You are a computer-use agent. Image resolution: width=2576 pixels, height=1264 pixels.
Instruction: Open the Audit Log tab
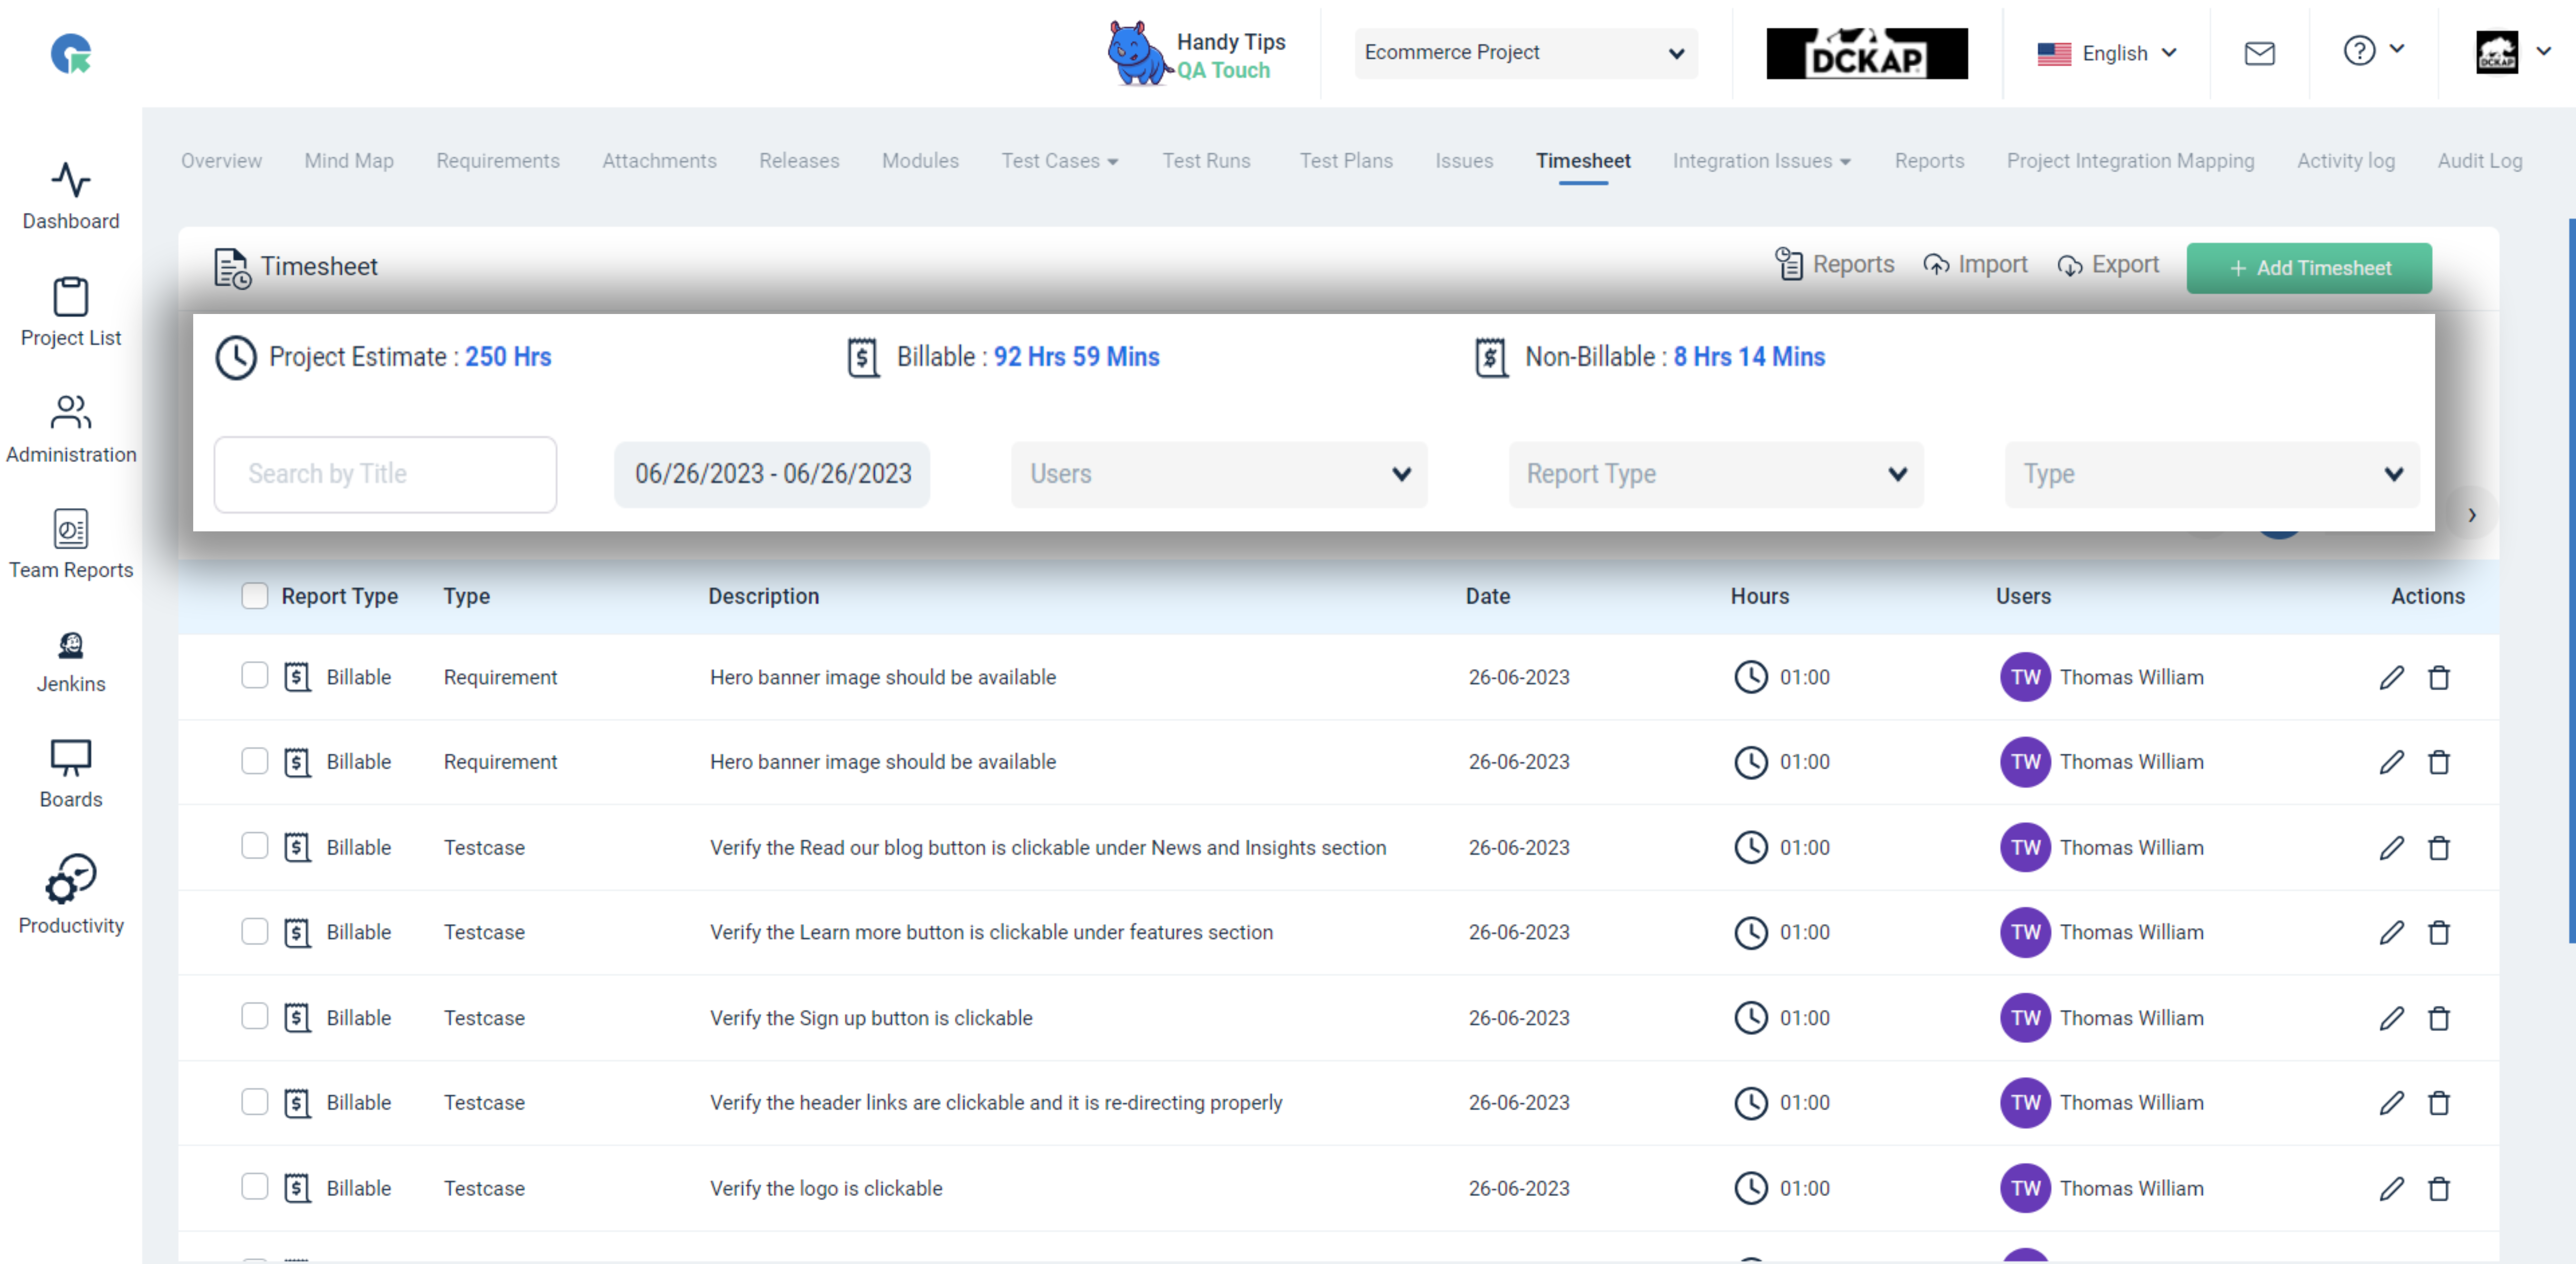point(2480,161)
